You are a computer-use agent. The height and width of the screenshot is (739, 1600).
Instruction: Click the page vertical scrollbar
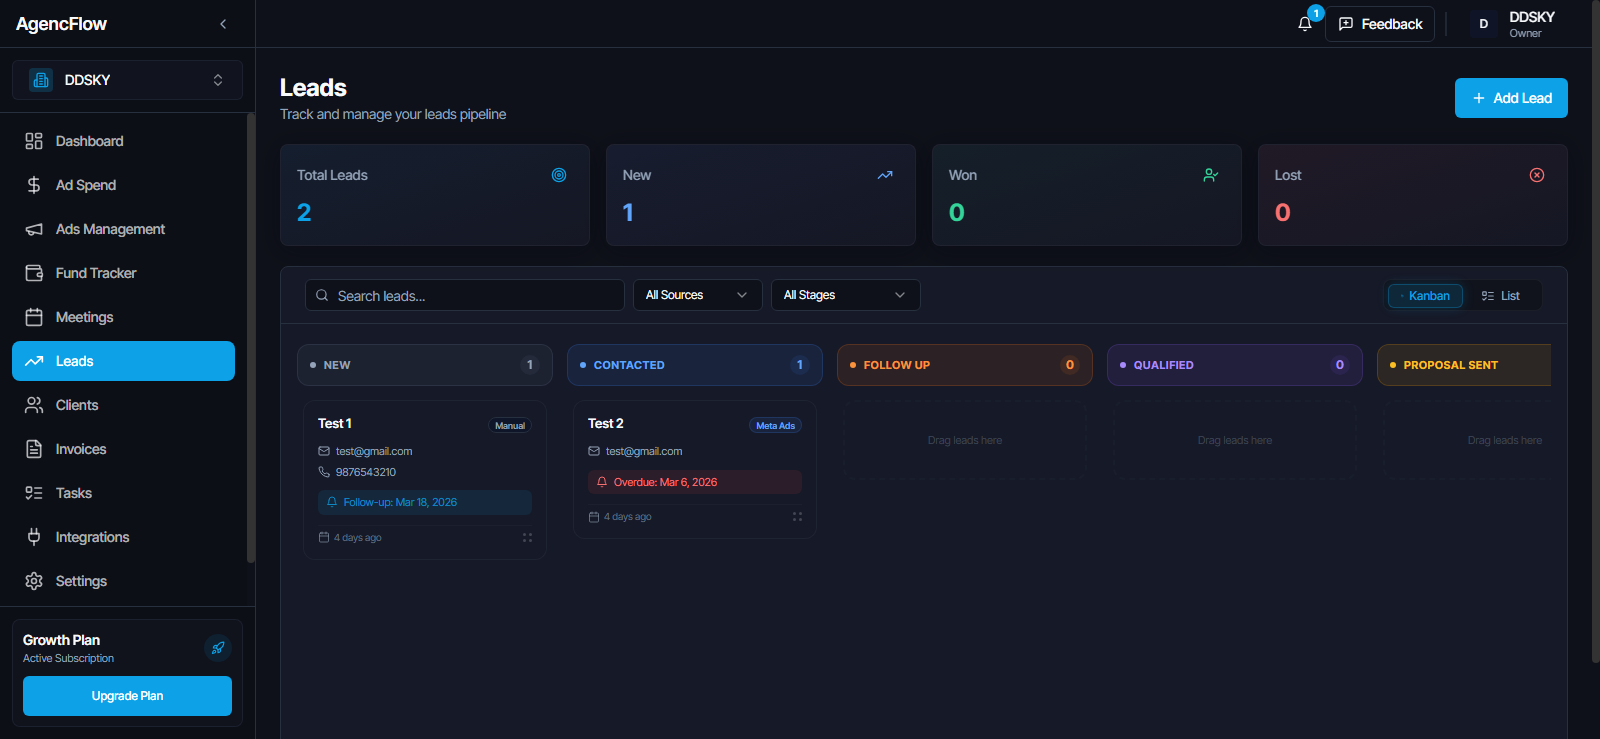[1595, 330]
